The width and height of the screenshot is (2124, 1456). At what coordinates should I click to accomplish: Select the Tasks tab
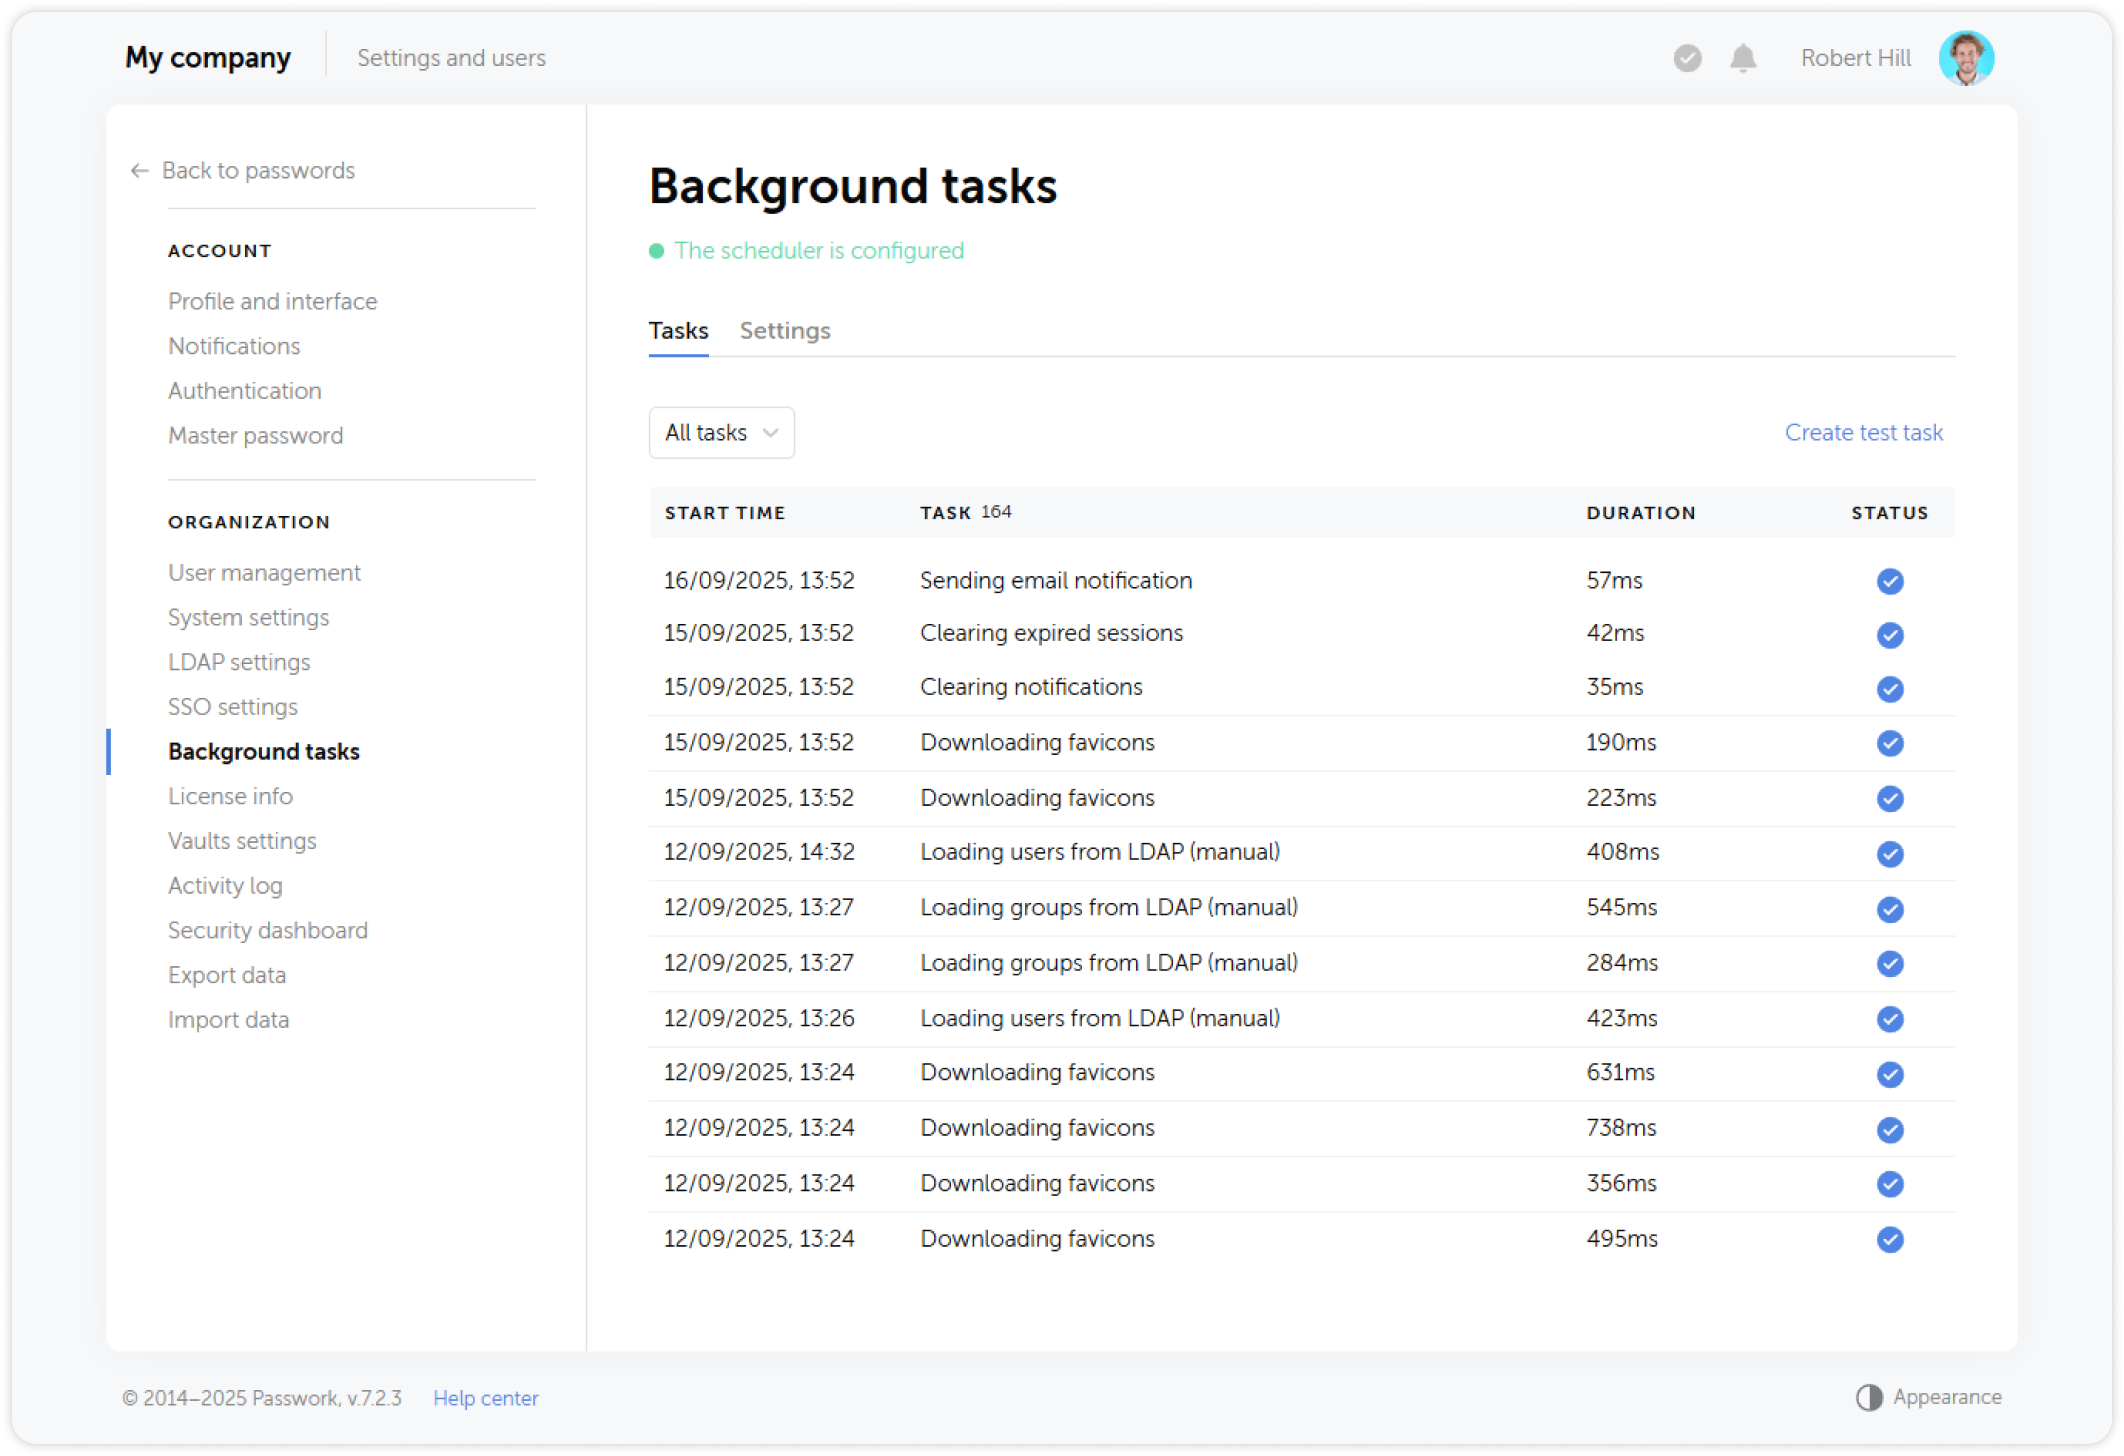(x=678, y=330)
